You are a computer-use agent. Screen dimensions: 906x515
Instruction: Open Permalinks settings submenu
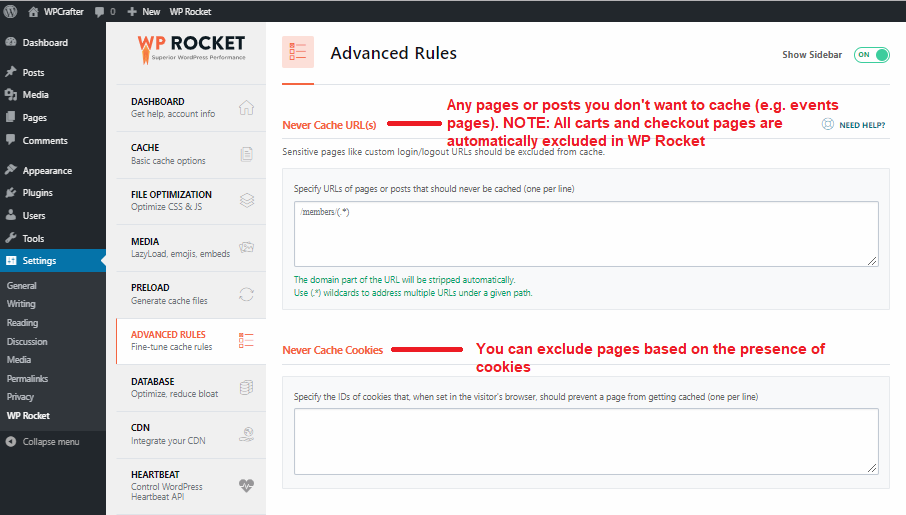coord(27,379)
